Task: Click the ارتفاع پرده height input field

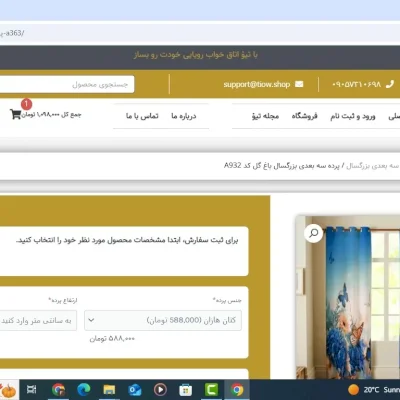Action: [38, 320]
